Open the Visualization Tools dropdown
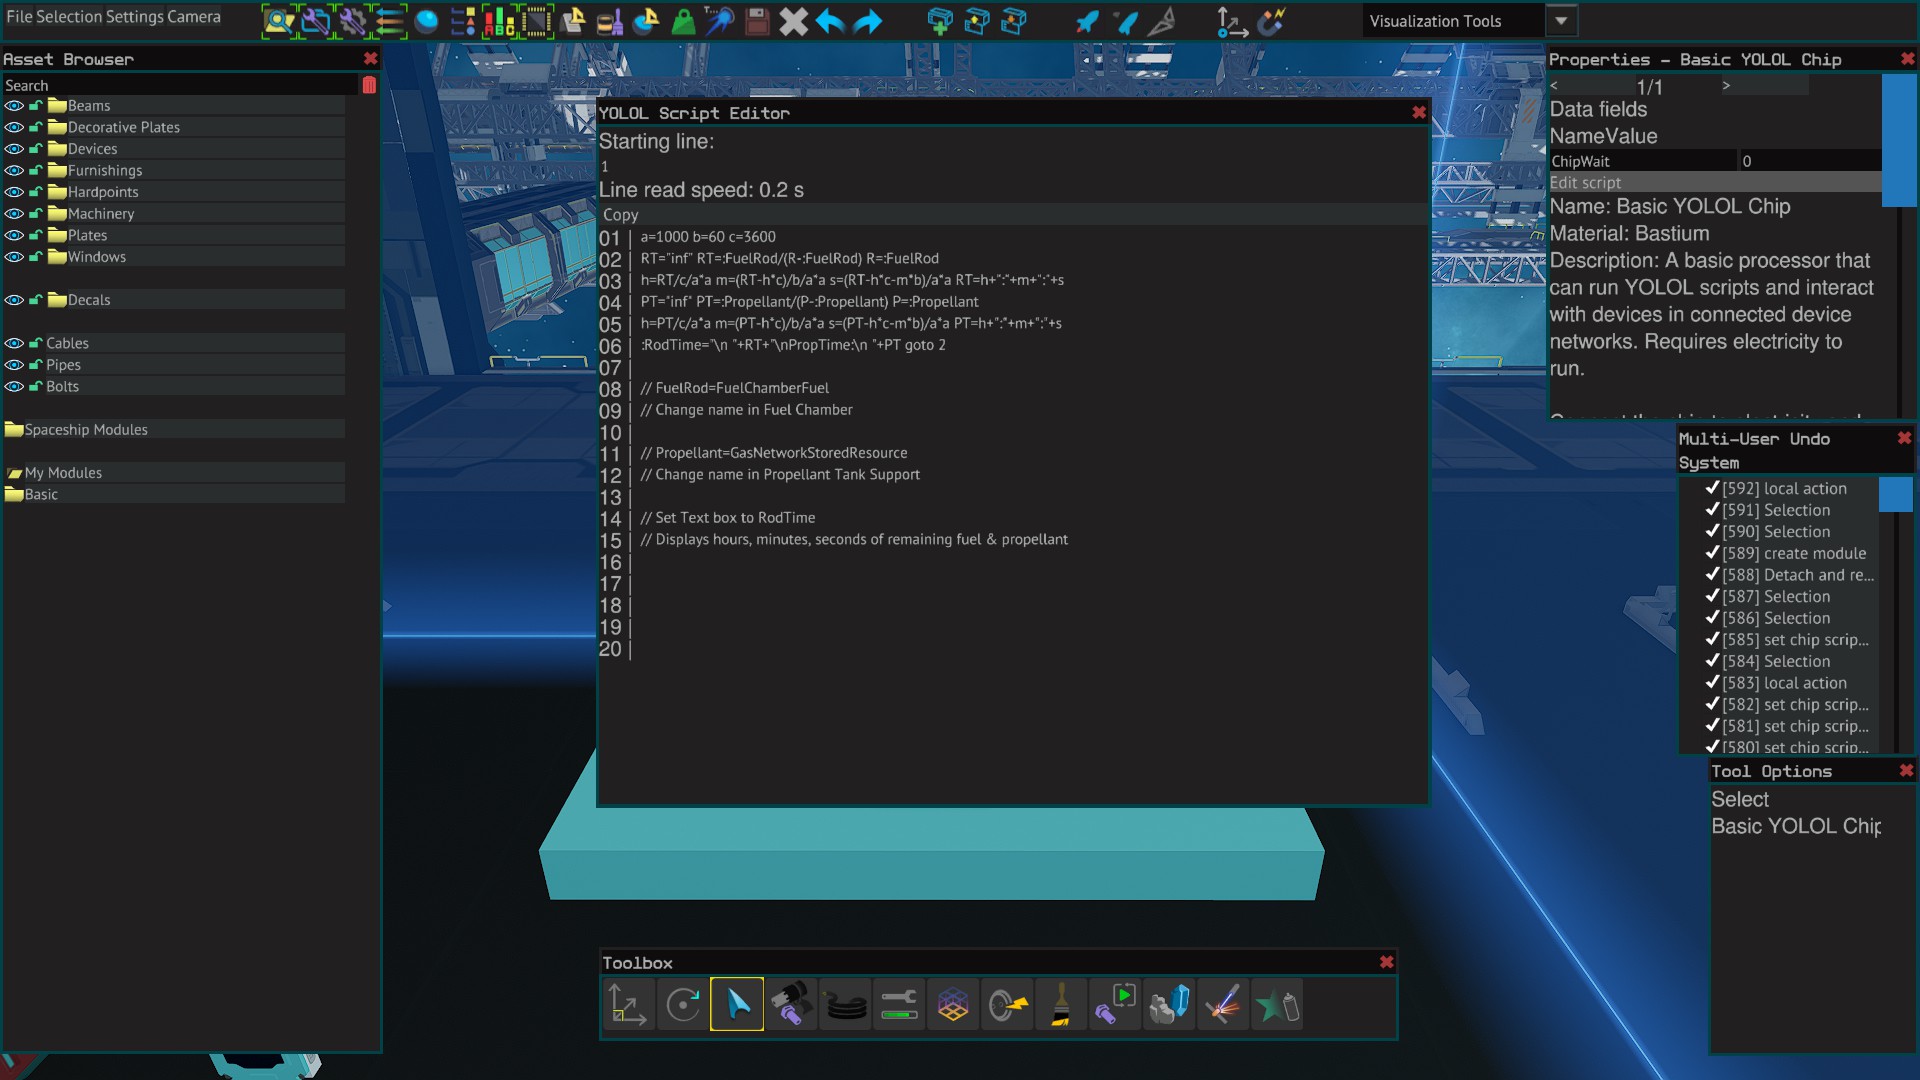The height and width of the screenshot is (1080, 1920). click(x=1561, y=21)
